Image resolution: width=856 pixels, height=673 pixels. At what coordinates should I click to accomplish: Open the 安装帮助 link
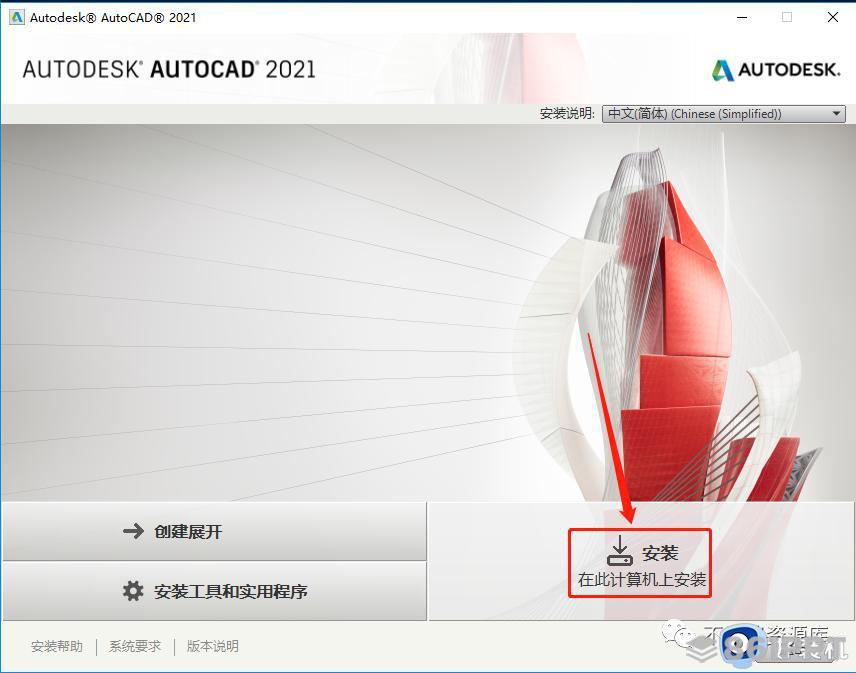pyautogui.click(x=57, y=646)
